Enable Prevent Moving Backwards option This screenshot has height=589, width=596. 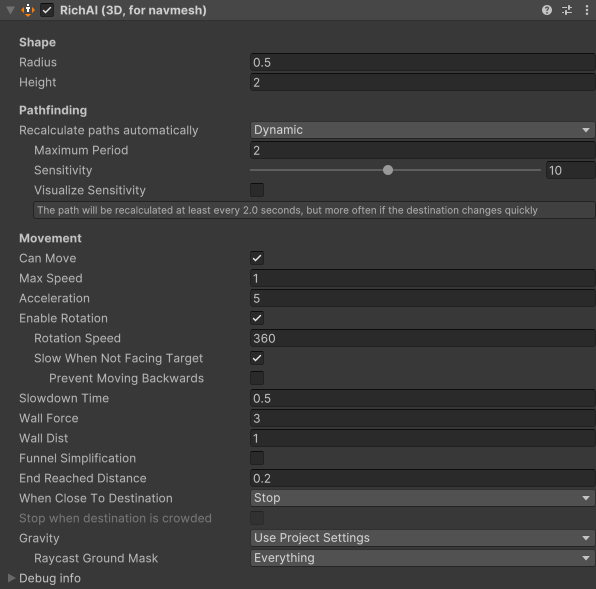257,378
